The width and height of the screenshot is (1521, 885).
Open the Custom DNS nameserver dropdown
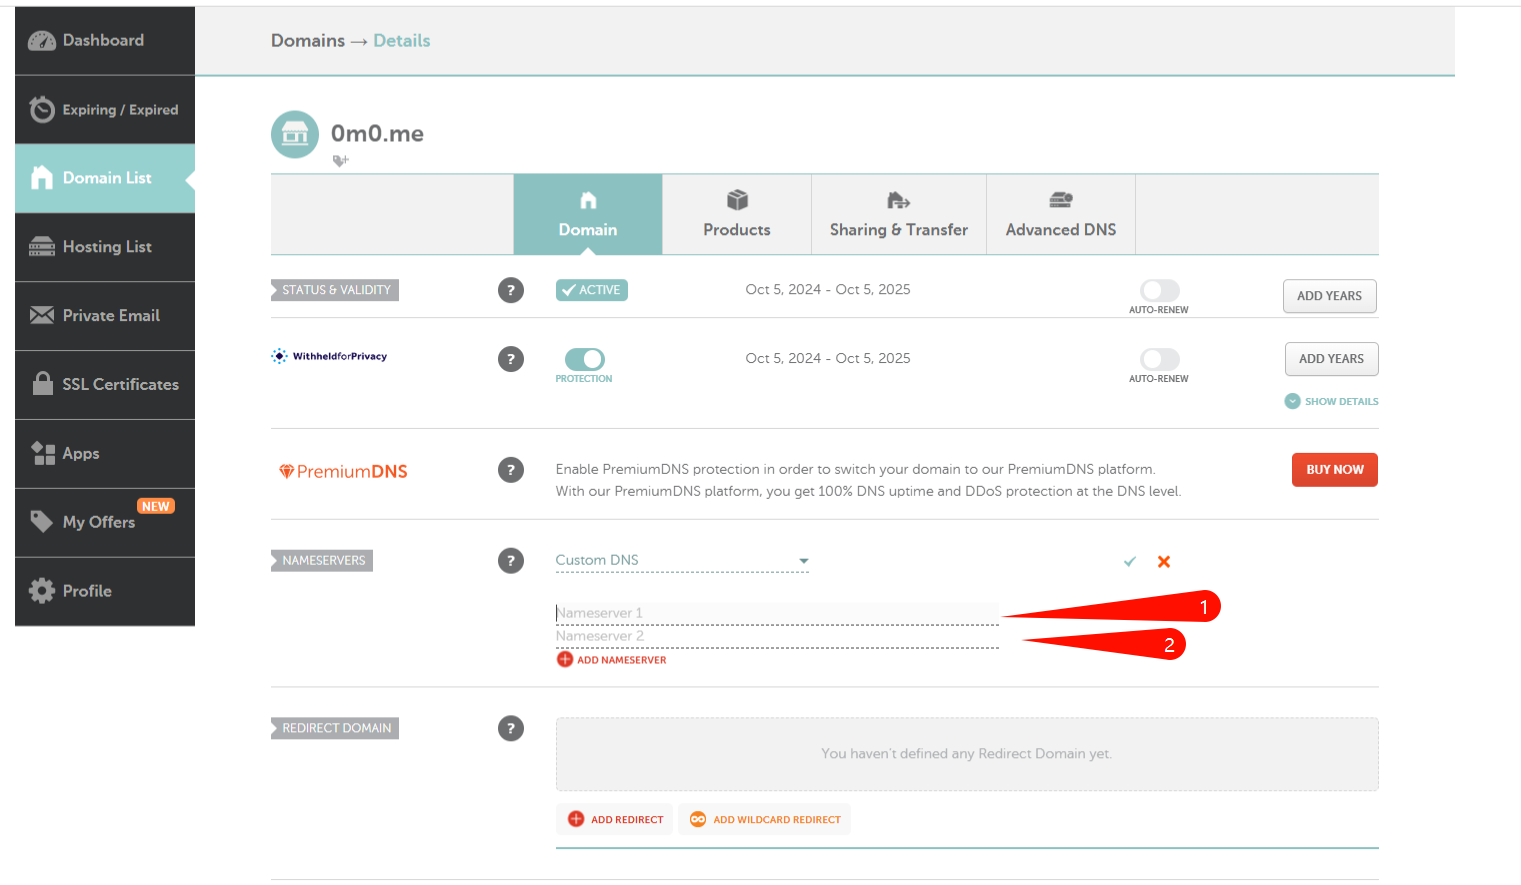click(x=682, y=561)
